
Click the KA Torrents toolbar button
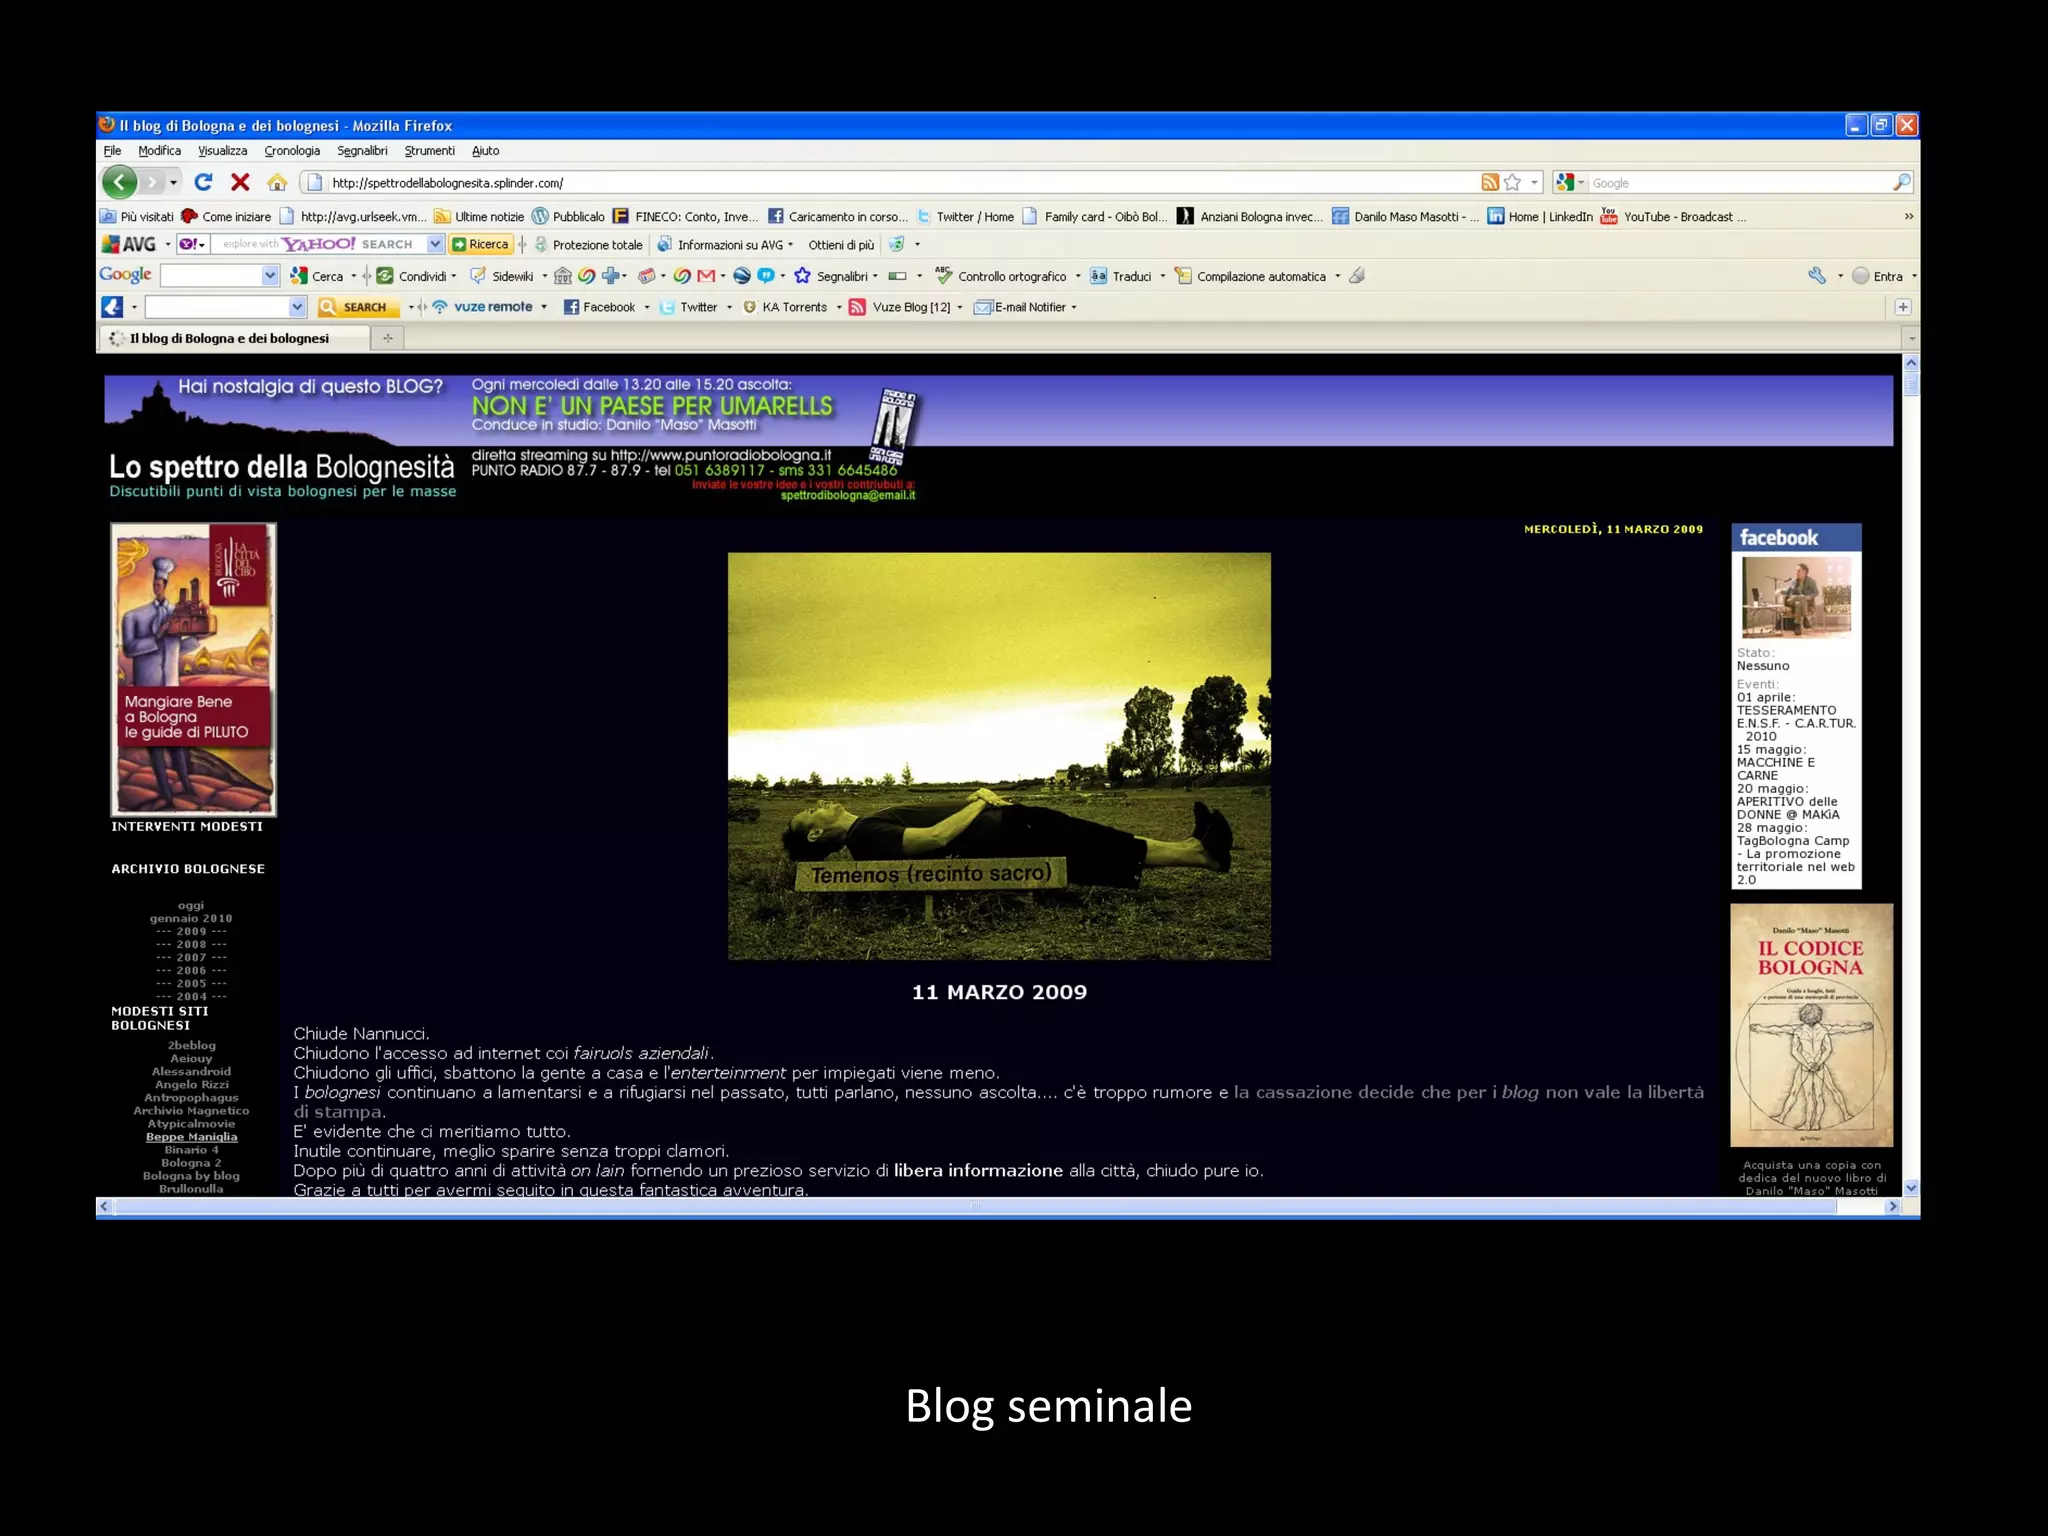(785, 307)
